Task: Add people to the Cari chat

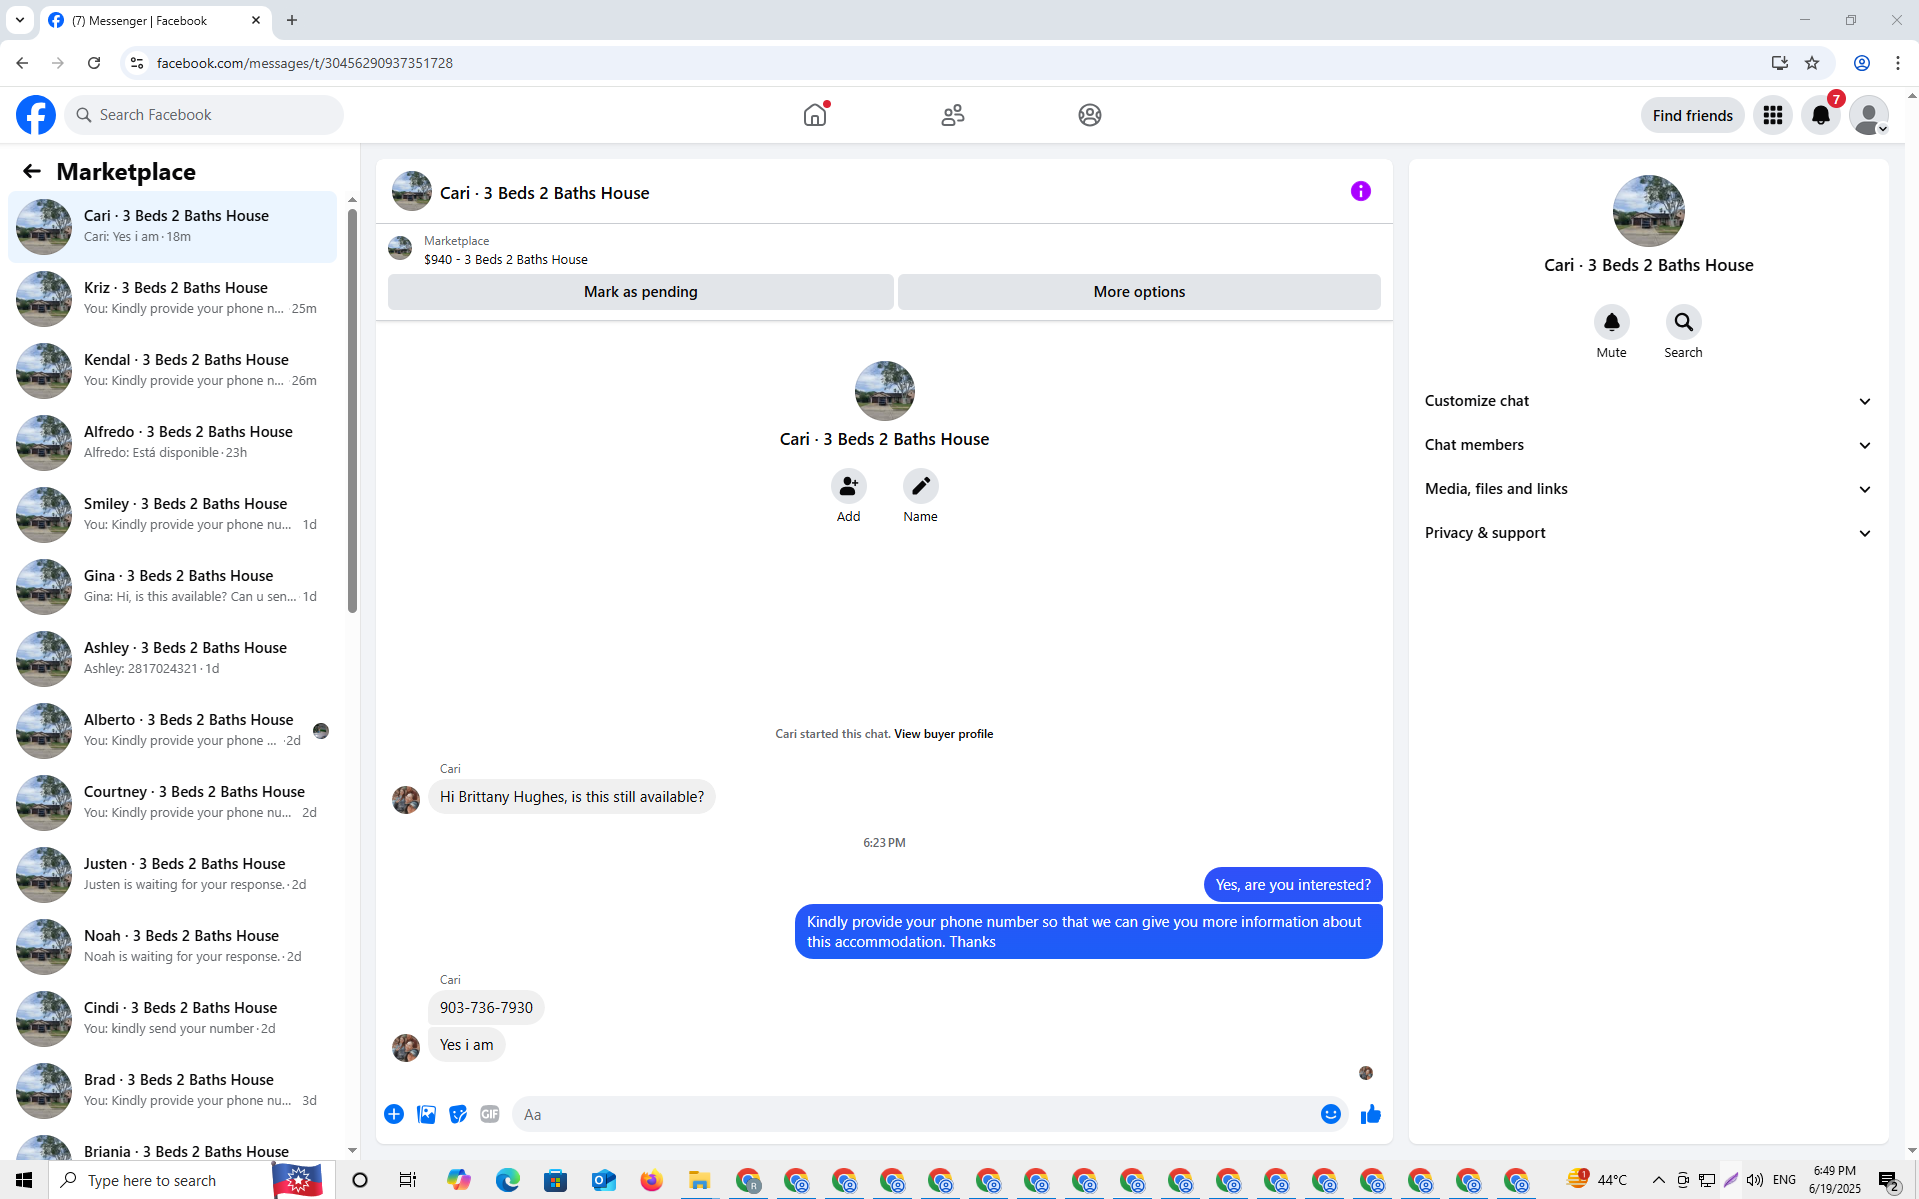Action: (849, 486)
